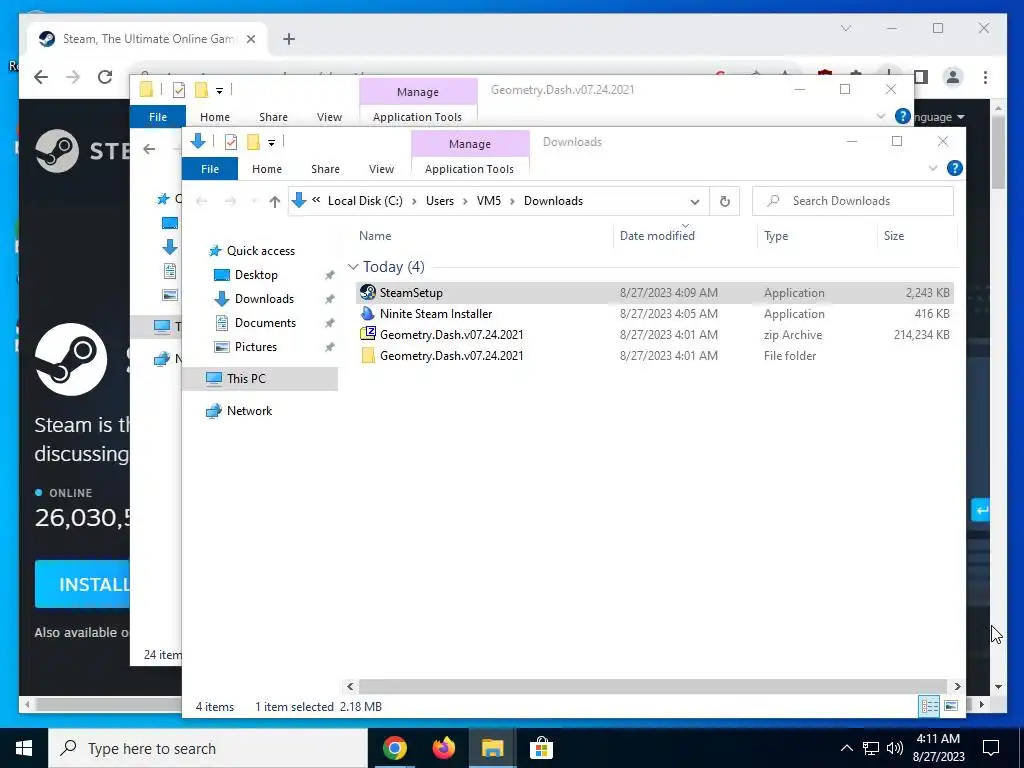Show hidden system tray icons
The width and height of the screenshot is (1024, 768).
[846, 748]
